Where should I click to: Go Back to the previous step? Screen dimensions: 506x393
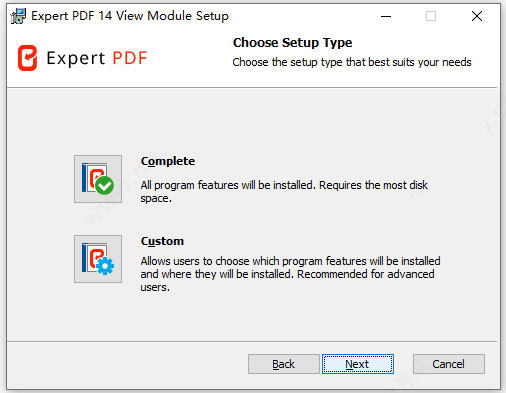click(284, 364)
